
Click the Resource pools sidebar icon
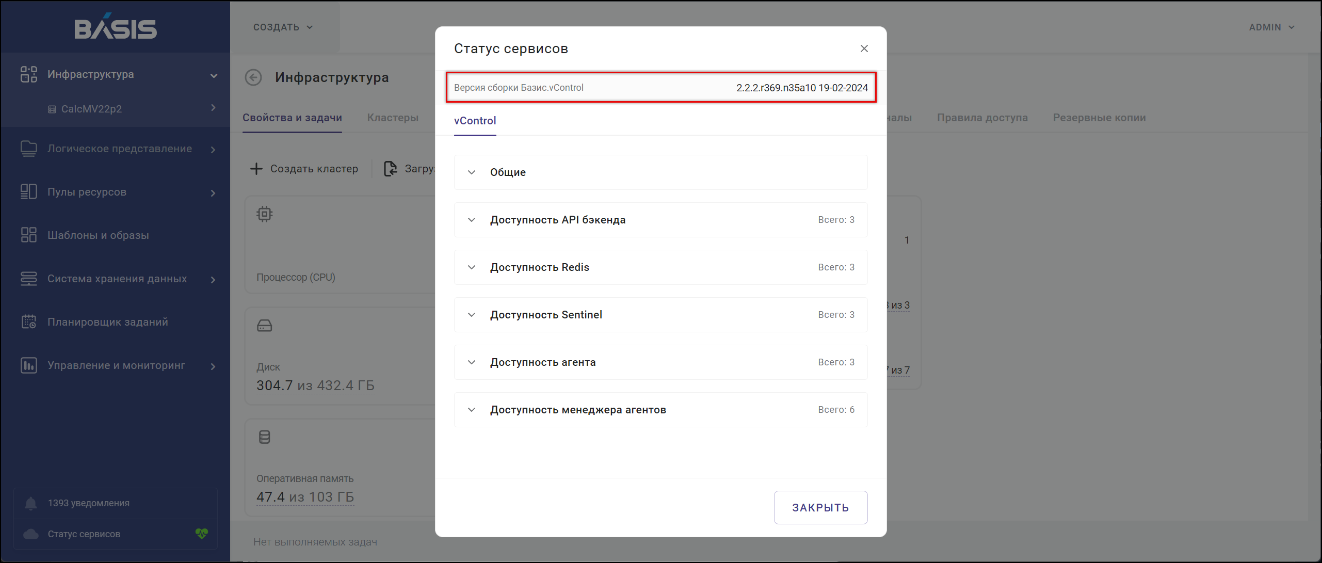pos(29,192)
